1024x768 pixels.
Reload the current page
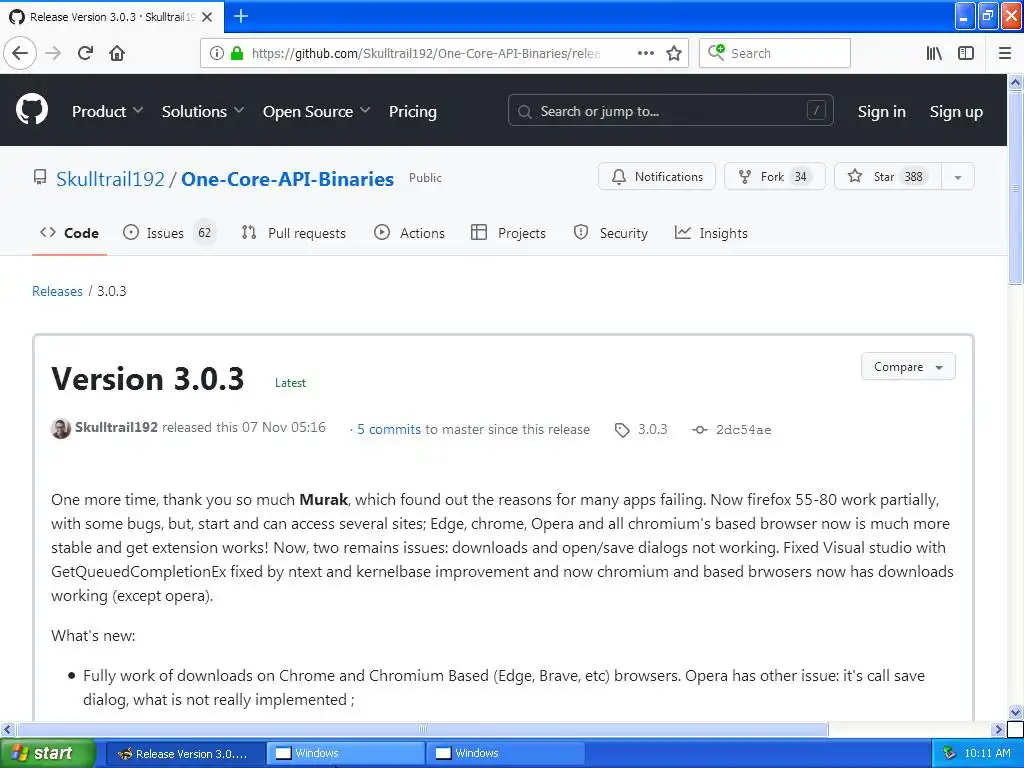tap(86, 53)
